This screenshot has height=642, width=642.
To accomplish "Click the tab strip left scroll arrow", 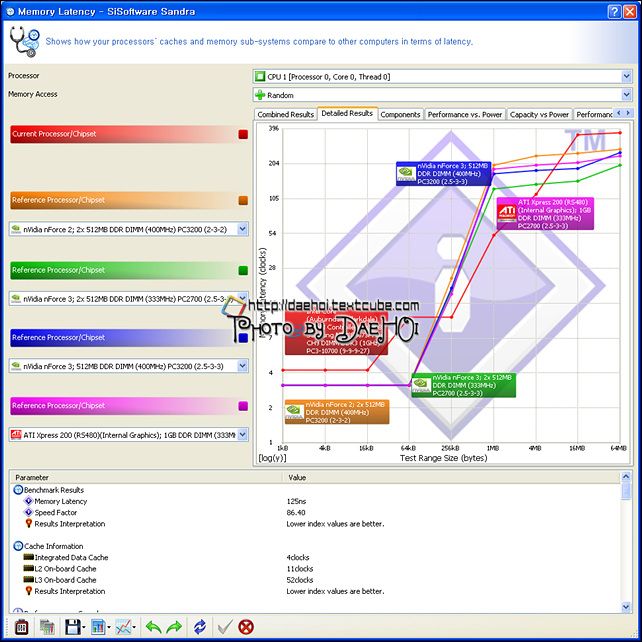I will pos(619,112).
